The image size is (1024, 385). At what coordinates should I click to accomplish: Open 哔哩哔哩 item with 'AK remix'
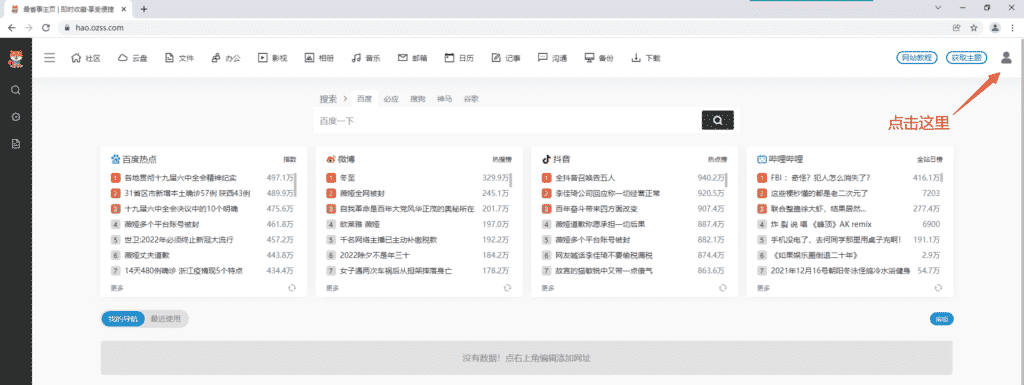(x=822, y=224)
